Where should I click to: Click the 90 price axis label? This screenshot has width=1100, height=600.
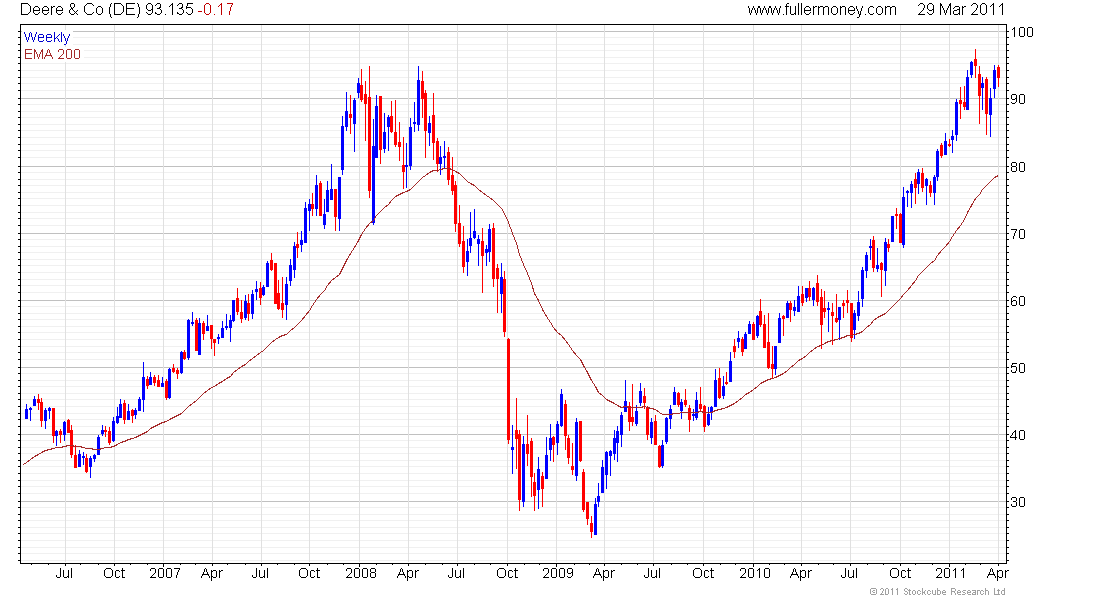click(1018, 100)
